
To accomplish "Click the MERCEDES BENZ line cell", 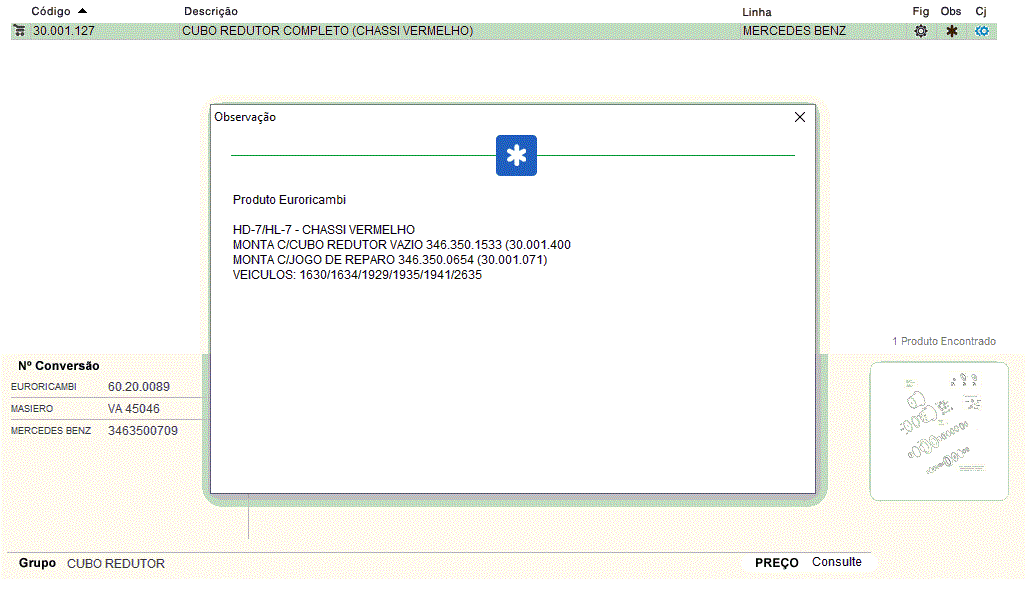I will (794, 31).
